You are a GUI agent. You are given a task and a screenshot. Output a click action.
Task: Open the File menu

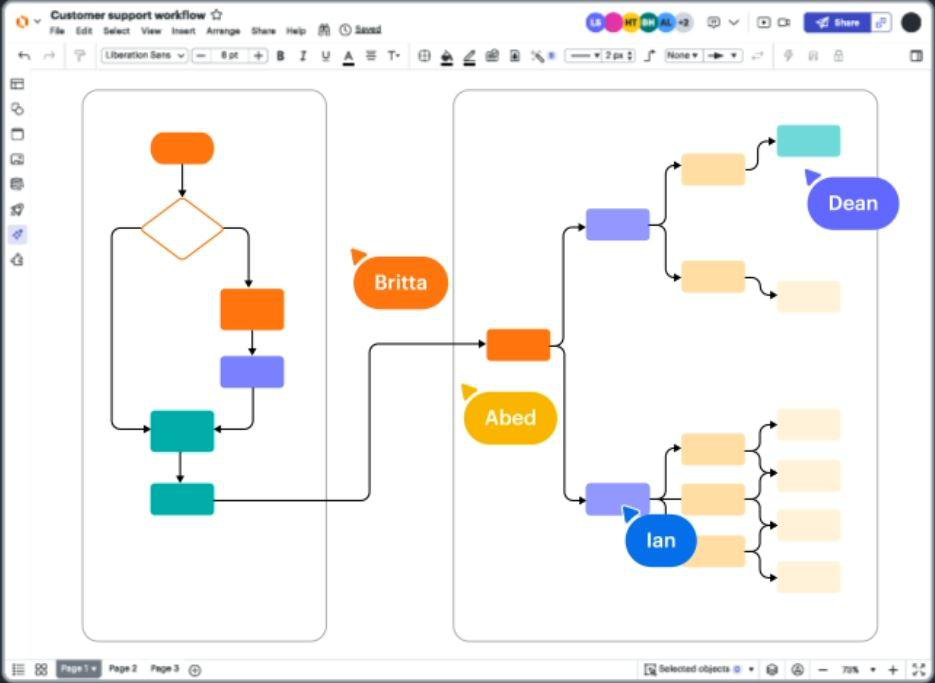point(57,31)
